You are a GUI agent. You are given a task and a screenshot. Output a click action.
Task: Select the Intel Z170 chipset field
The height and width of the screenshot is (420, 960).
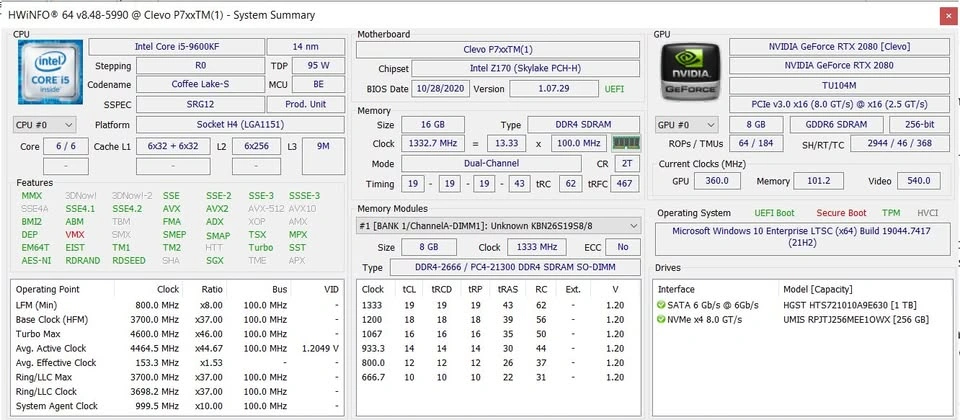[525, 69]
